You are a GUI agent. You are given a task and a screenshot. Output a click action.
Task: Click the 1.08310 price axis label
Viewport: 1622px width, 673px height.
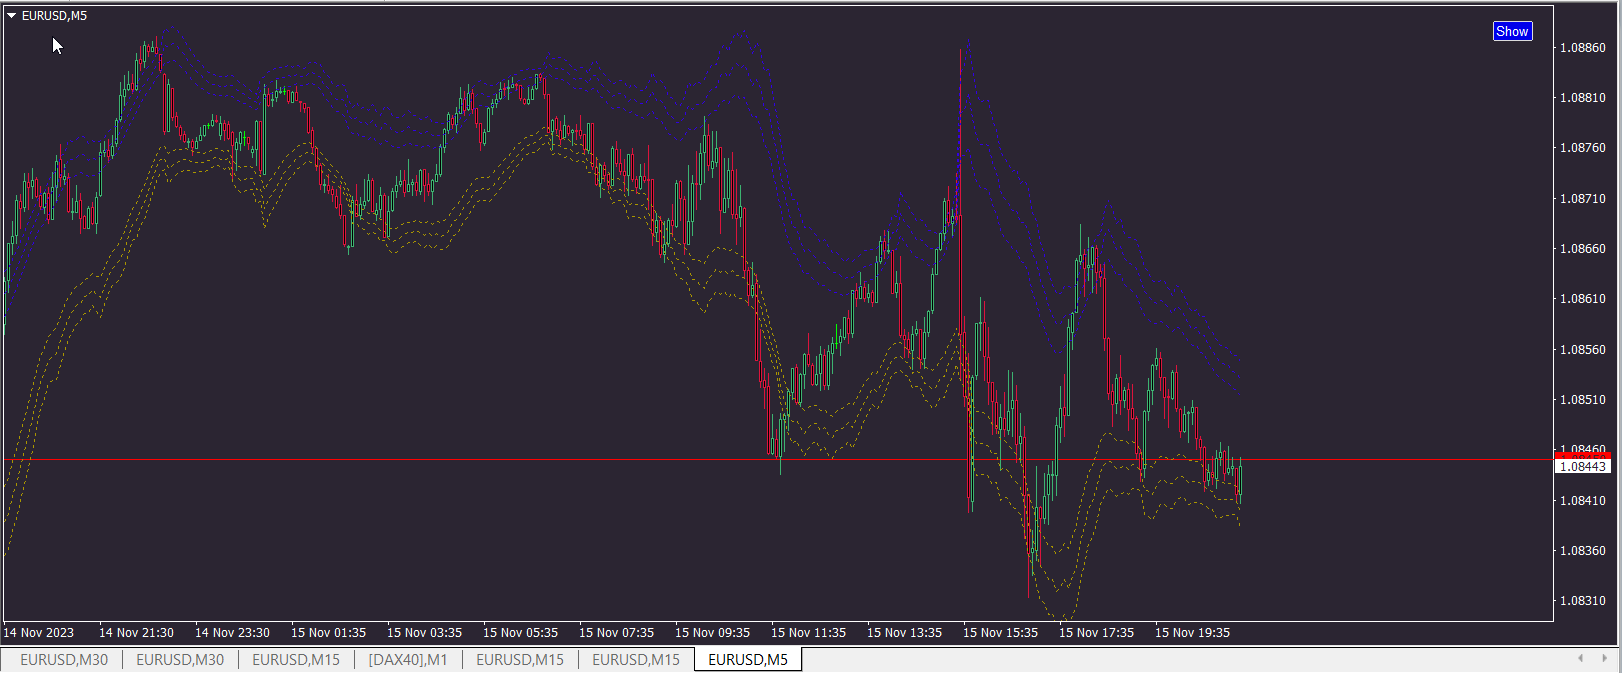(x=1583, y=601)
